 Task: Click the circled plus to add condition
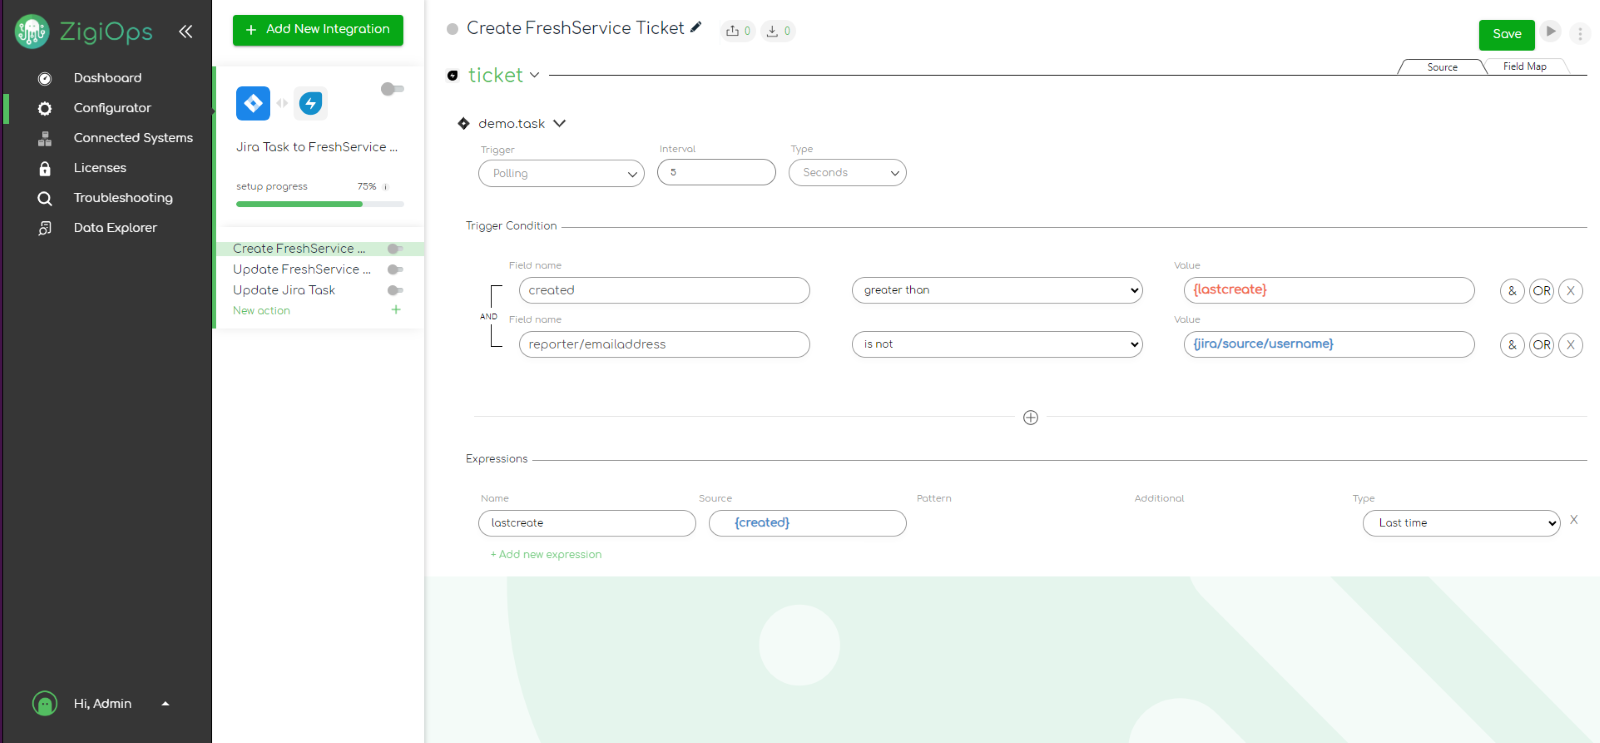1031,417
